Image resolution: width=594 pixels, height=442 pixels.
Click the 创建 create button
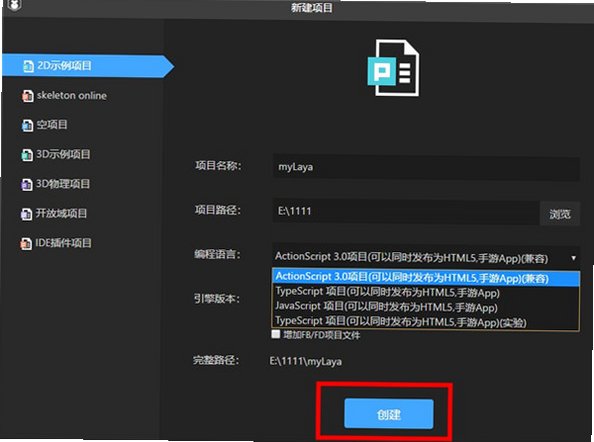[389, 414]
